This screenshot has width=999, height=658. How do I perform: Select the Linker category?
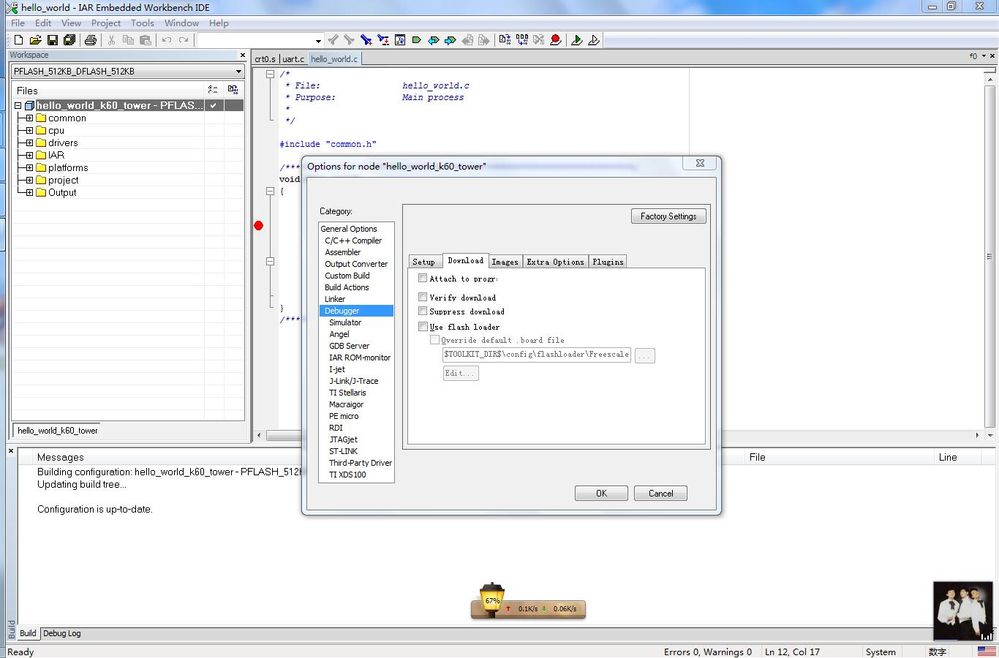tap(335, 299)
